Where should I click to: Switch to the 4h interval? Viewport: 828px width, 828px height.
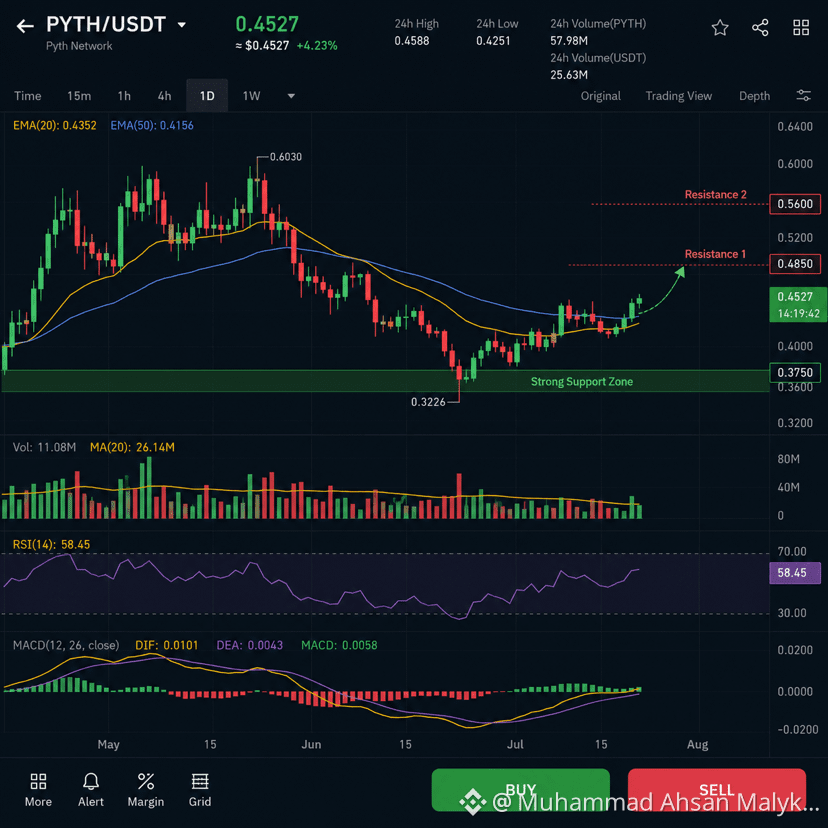[x=164, y=96]
